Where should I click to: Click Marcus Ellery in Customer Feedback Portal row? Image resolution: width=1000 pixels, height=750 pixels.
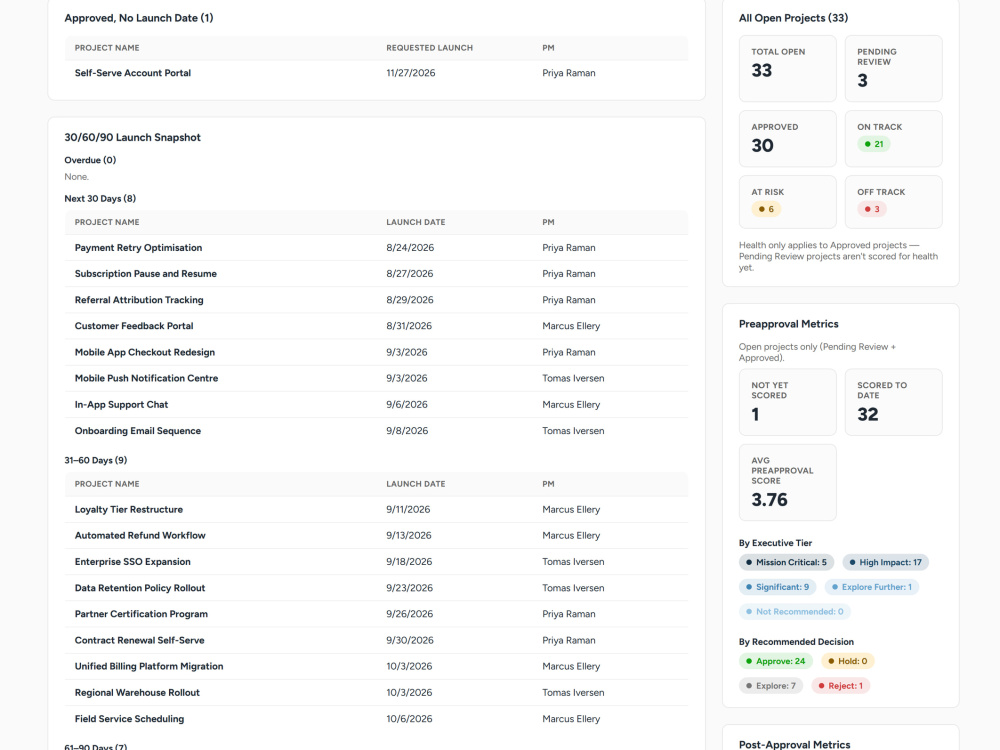pos(571,326)
